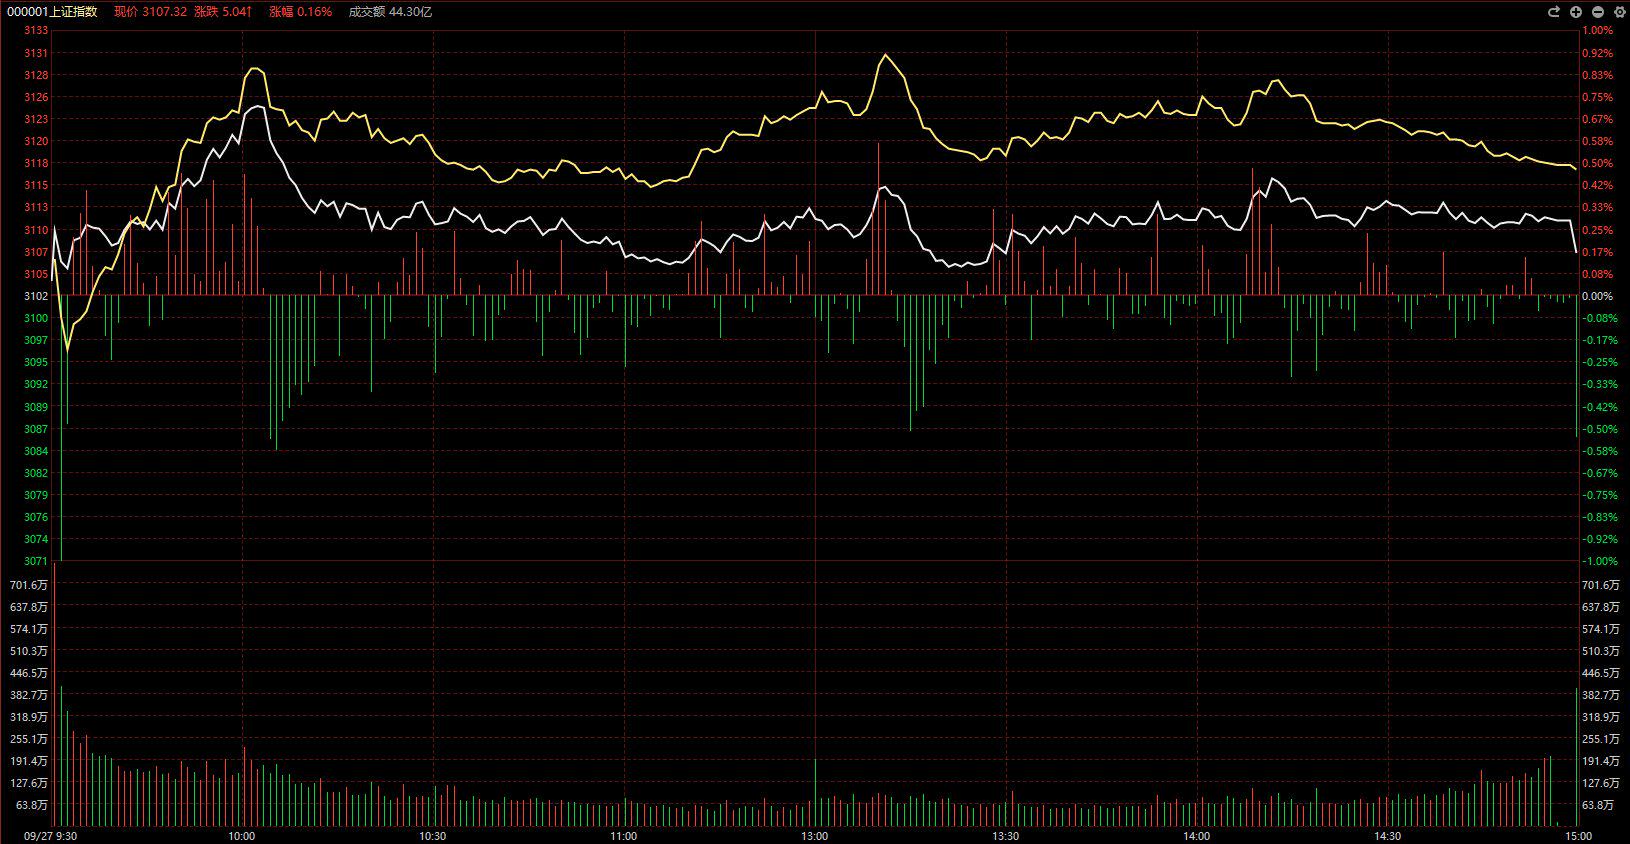The image size is (1630, 844).
Task: Click the -0.50% right axis label
Action: pyautogui.click(x=1600, y=429)
